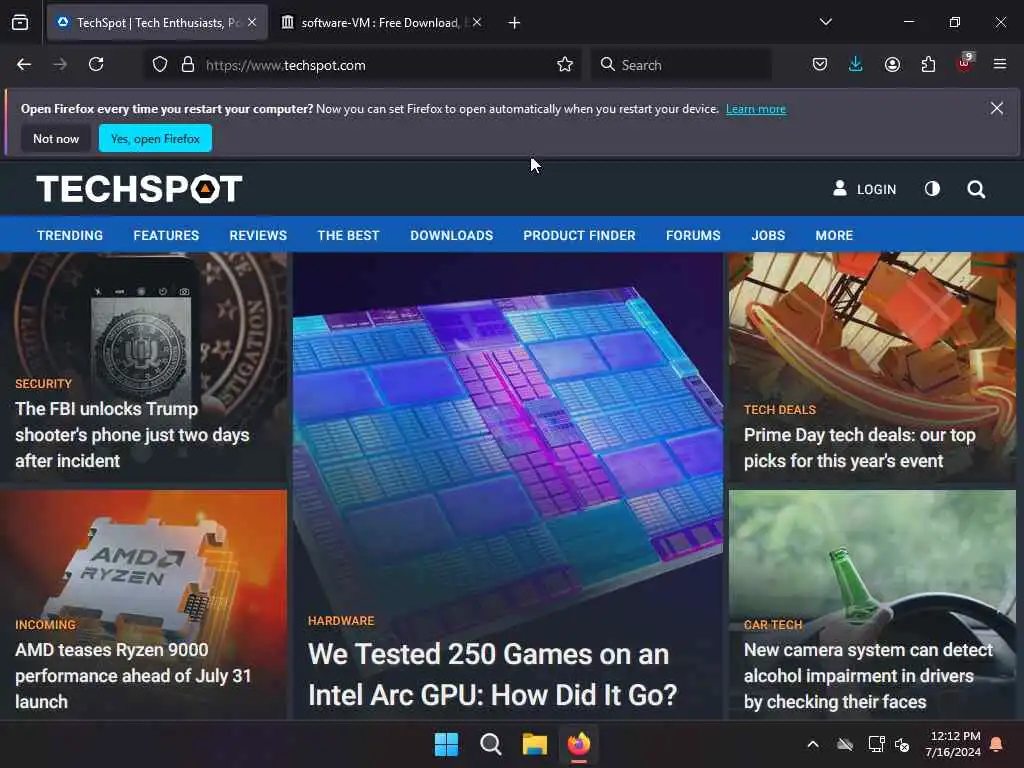Go to REVIEWS section
Screen dimensions: 1024x768
click(258, 236)
